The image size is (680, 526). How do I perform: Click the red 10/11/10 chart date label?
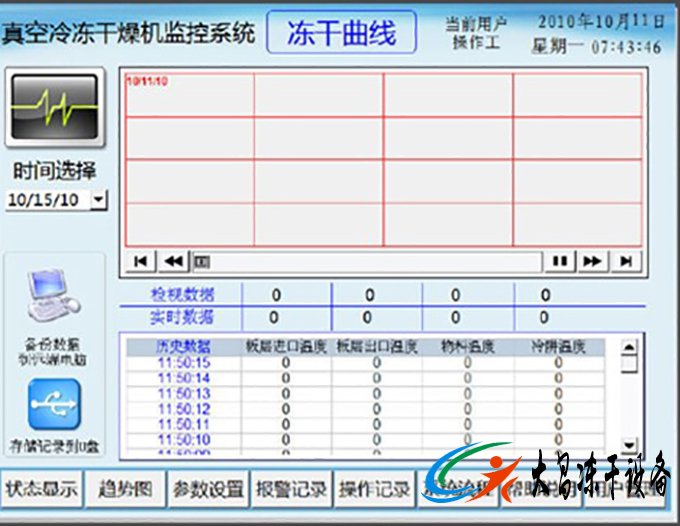pyautogui.click(x=147, y=81)
